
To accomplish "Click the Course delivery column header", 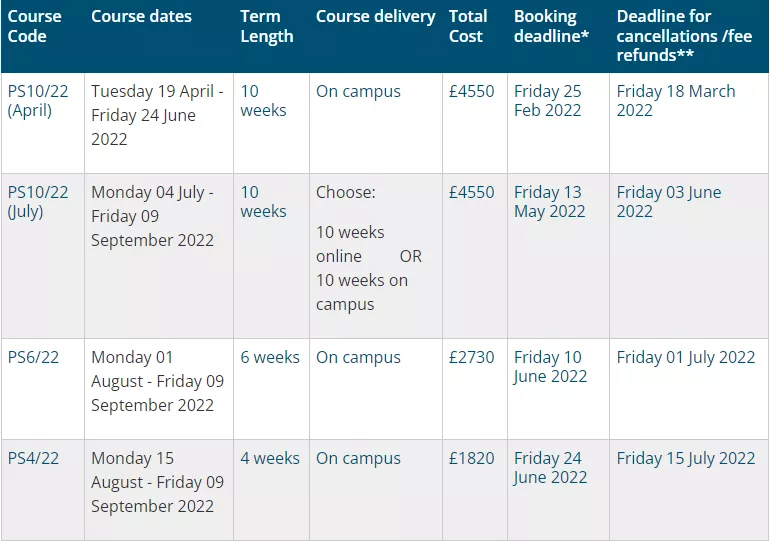I will point(375,17).
